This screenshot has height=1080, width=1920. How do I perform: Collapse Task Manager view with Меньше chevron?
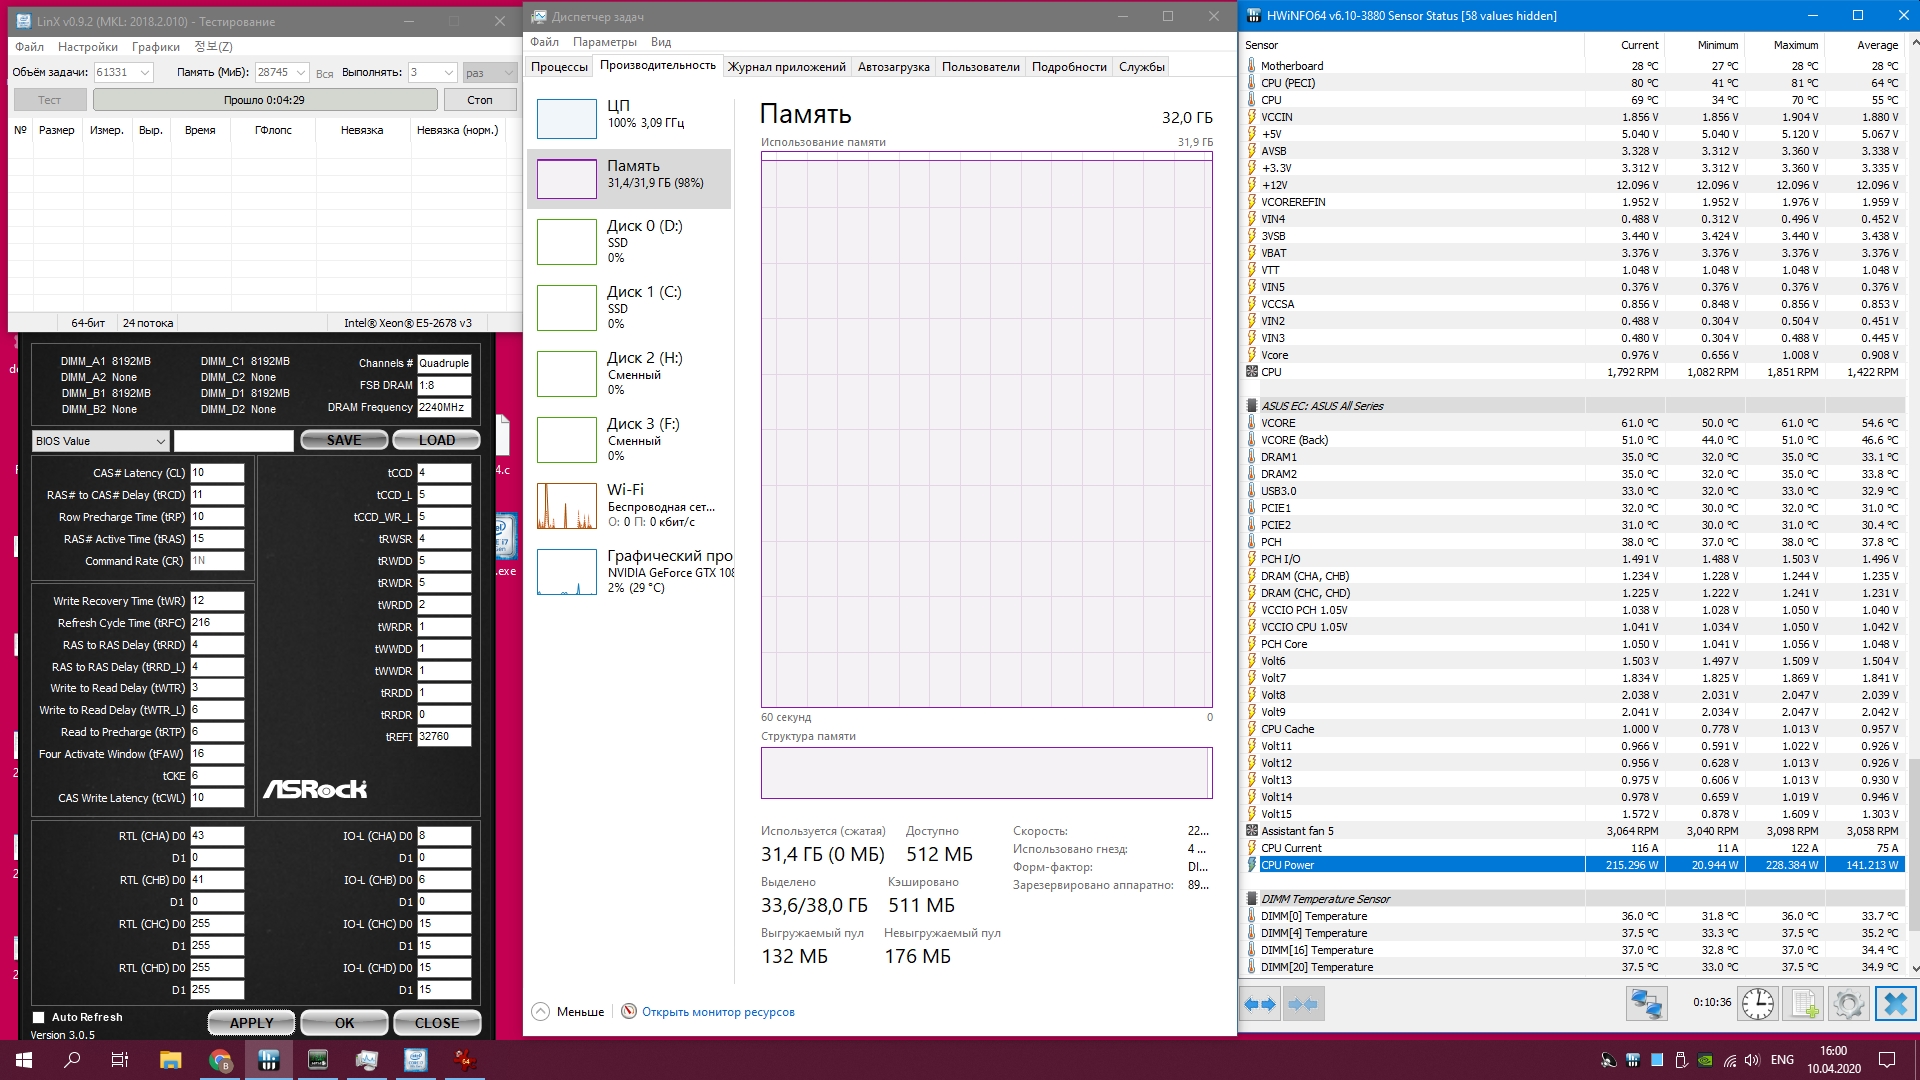click(x=541, y=1012)
